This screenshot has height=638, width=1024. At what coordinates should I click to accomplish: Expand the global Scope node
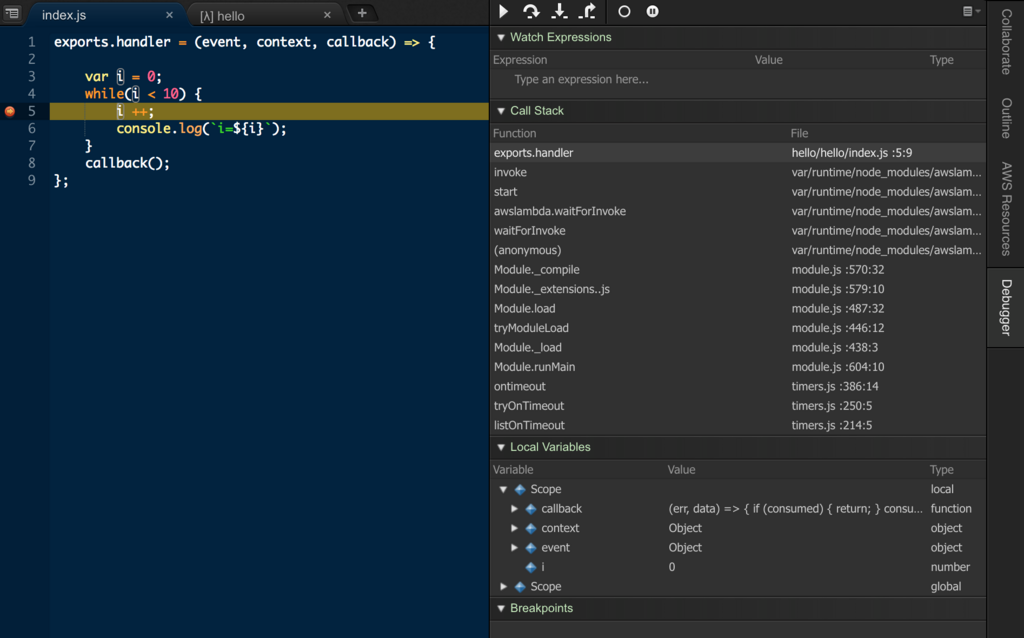[x=504, y=586]
